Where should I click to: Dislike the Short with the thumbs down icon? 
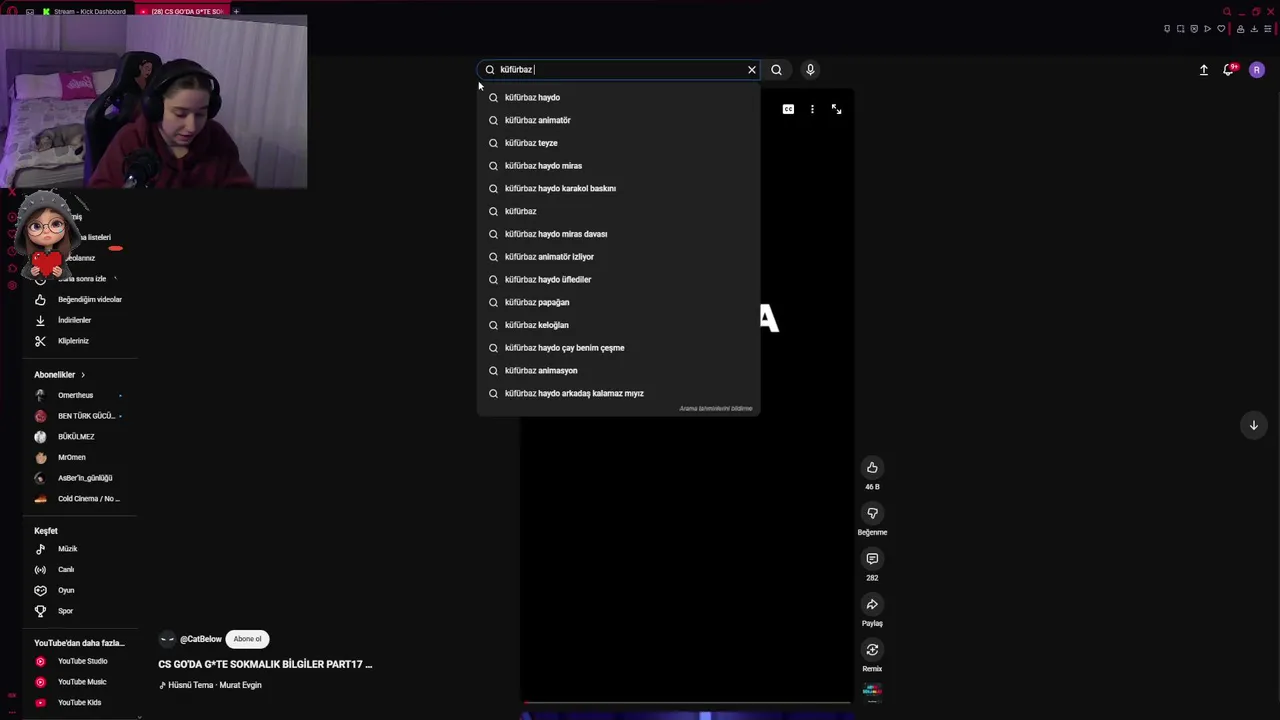click(x=872, y=513)
